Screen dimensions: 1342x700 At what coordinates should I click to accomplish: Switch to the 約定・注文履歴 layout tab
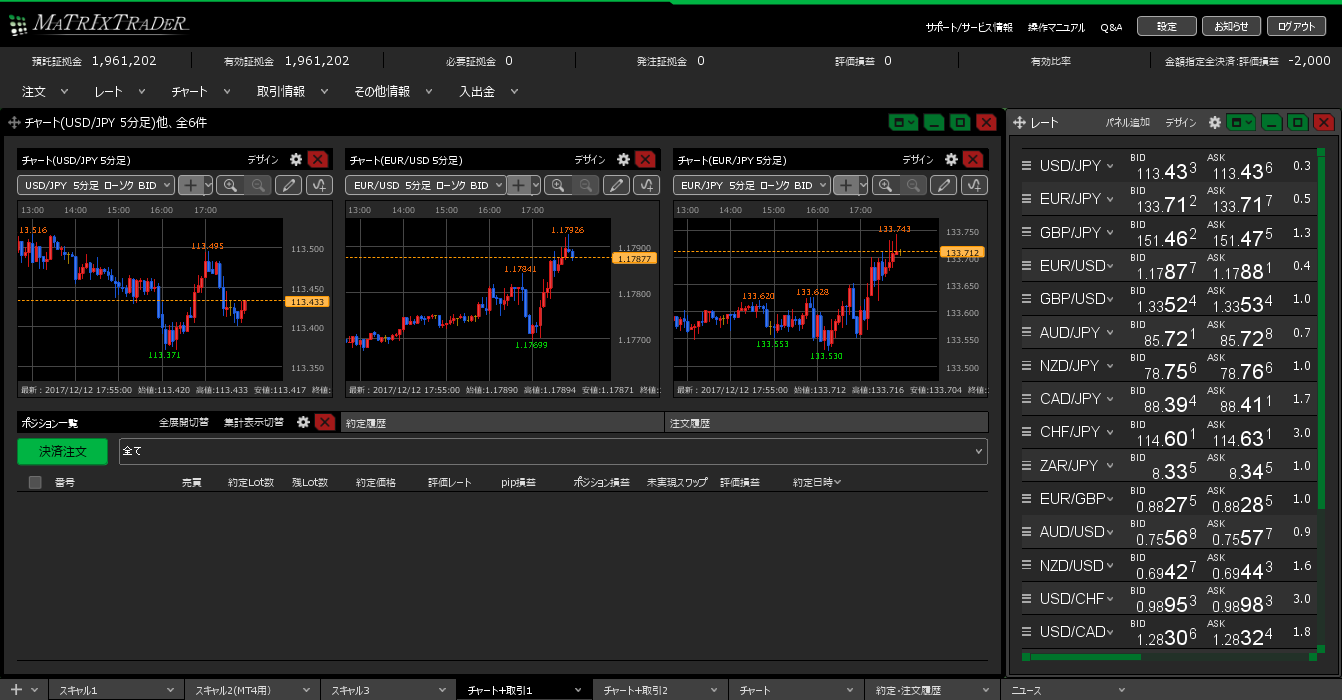[x=932, y=690]
